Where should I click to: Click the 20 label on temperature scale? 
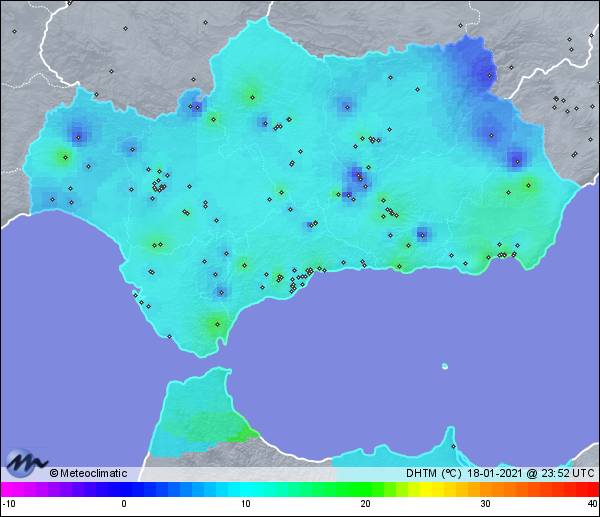[365, 504]
